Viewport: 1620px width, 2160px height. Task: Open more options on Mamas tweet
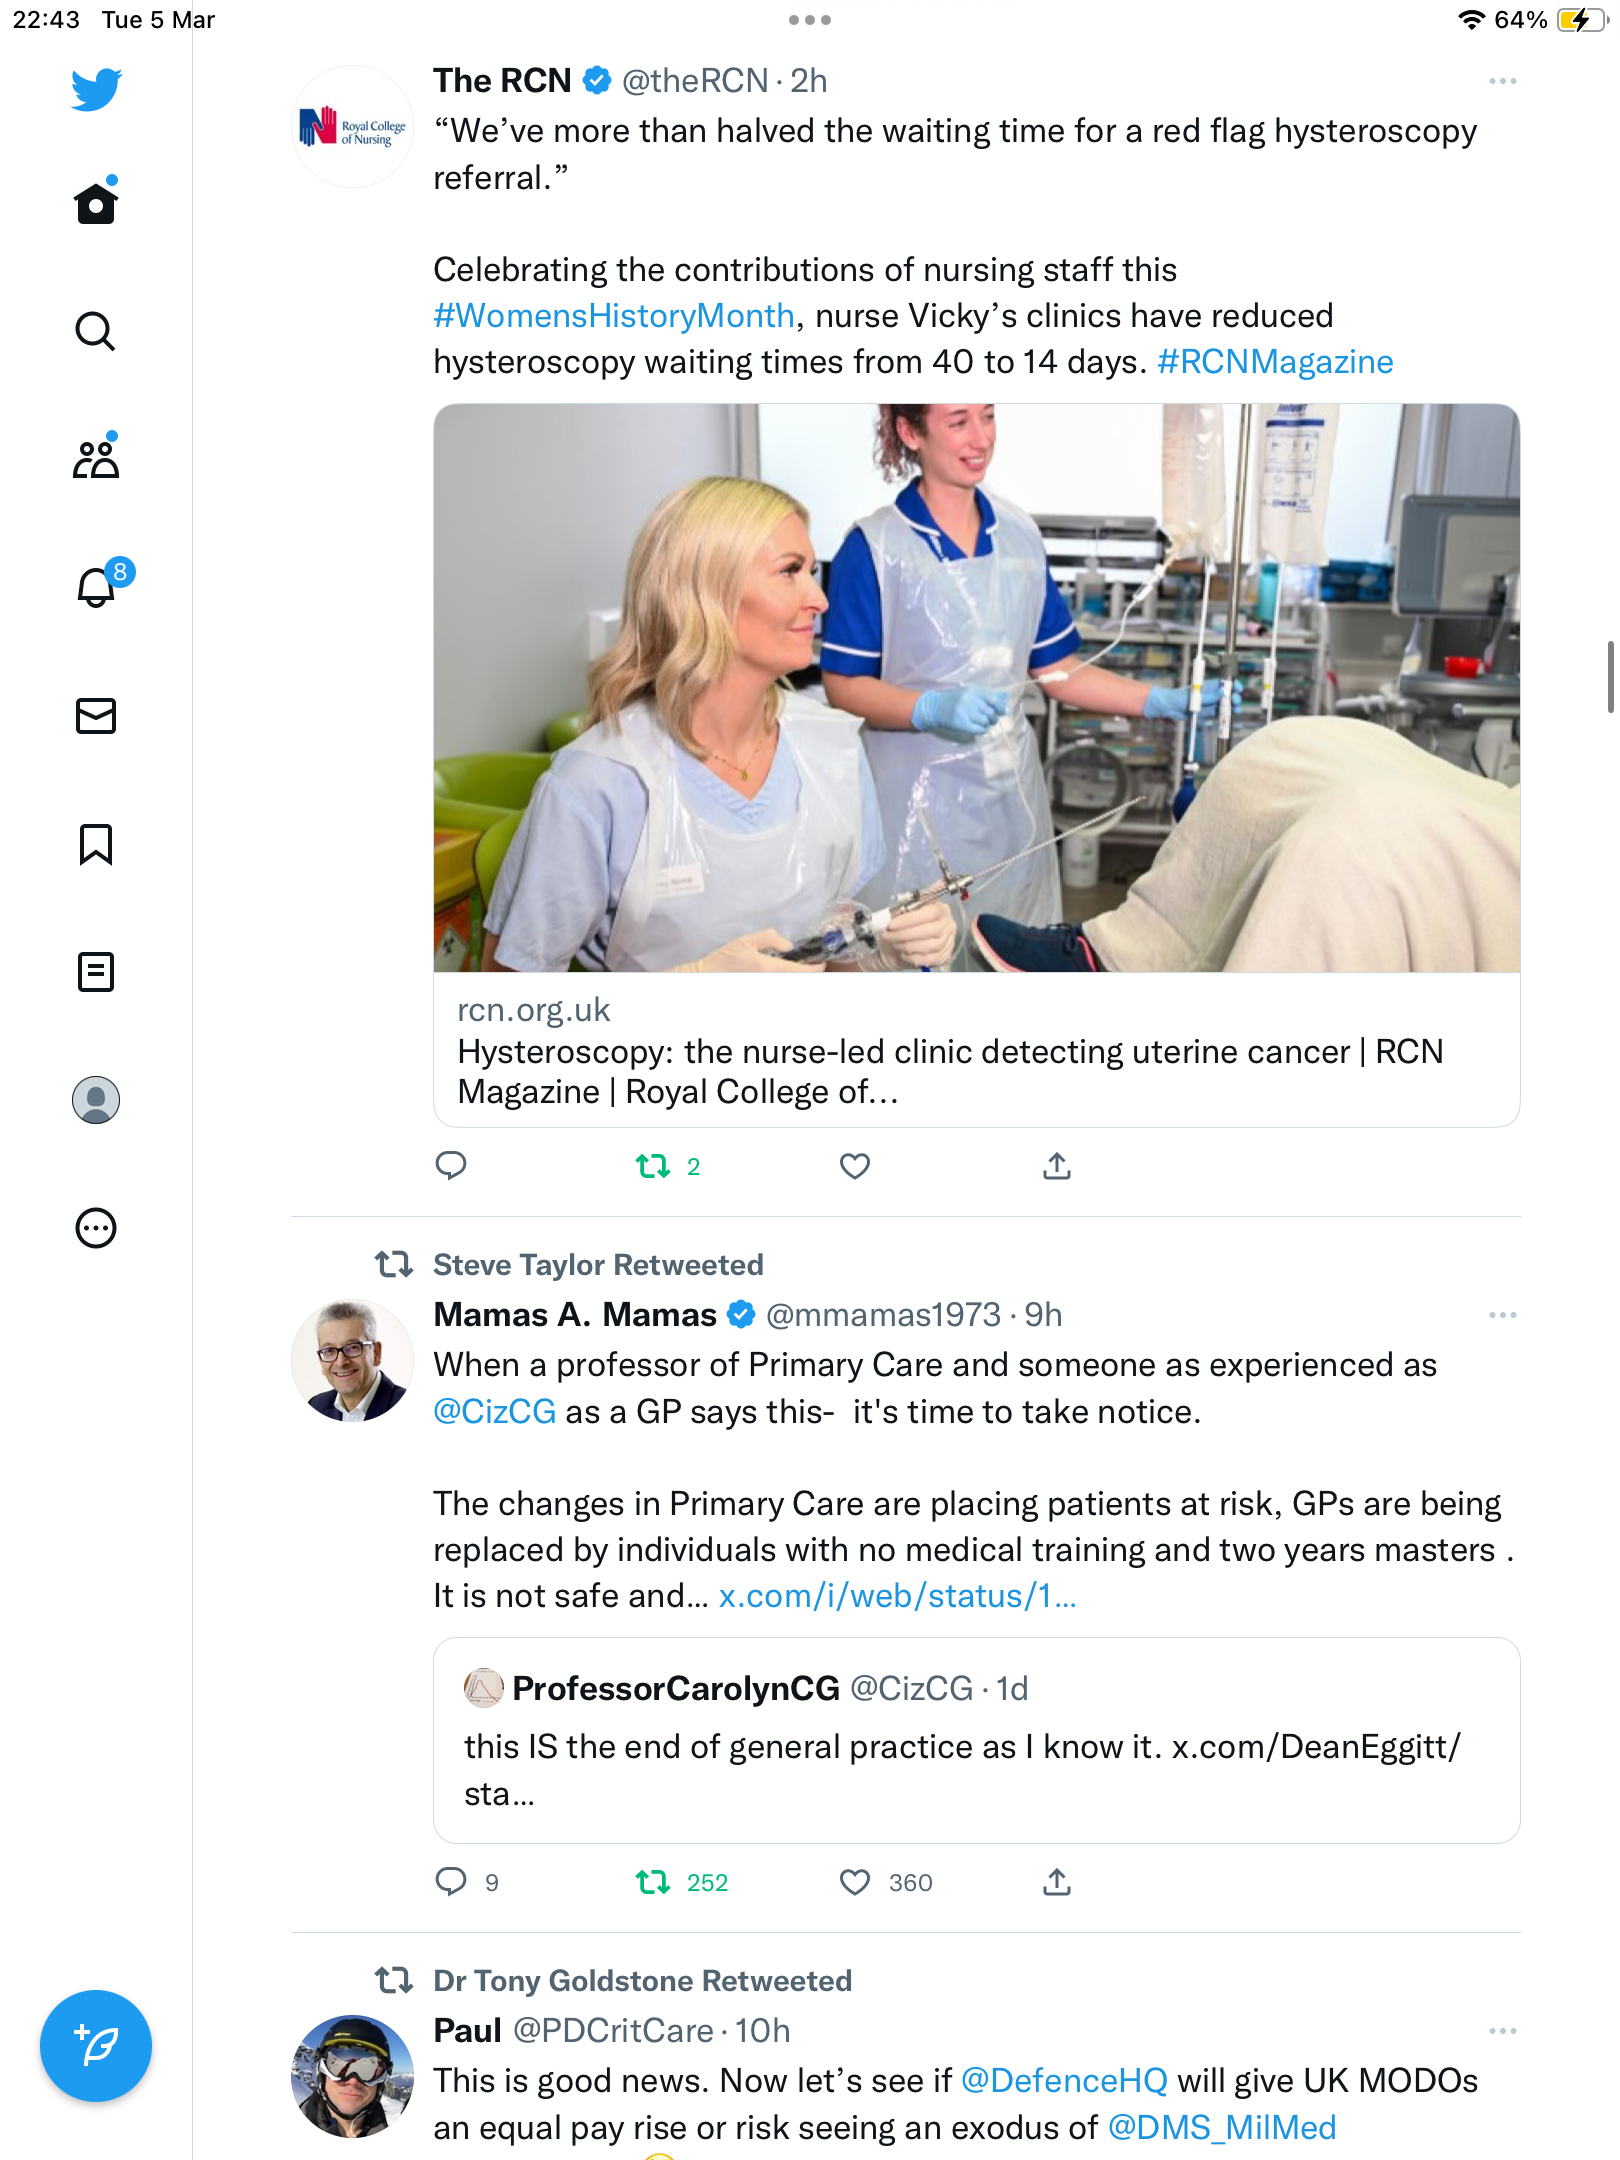coord(1502,1315)
